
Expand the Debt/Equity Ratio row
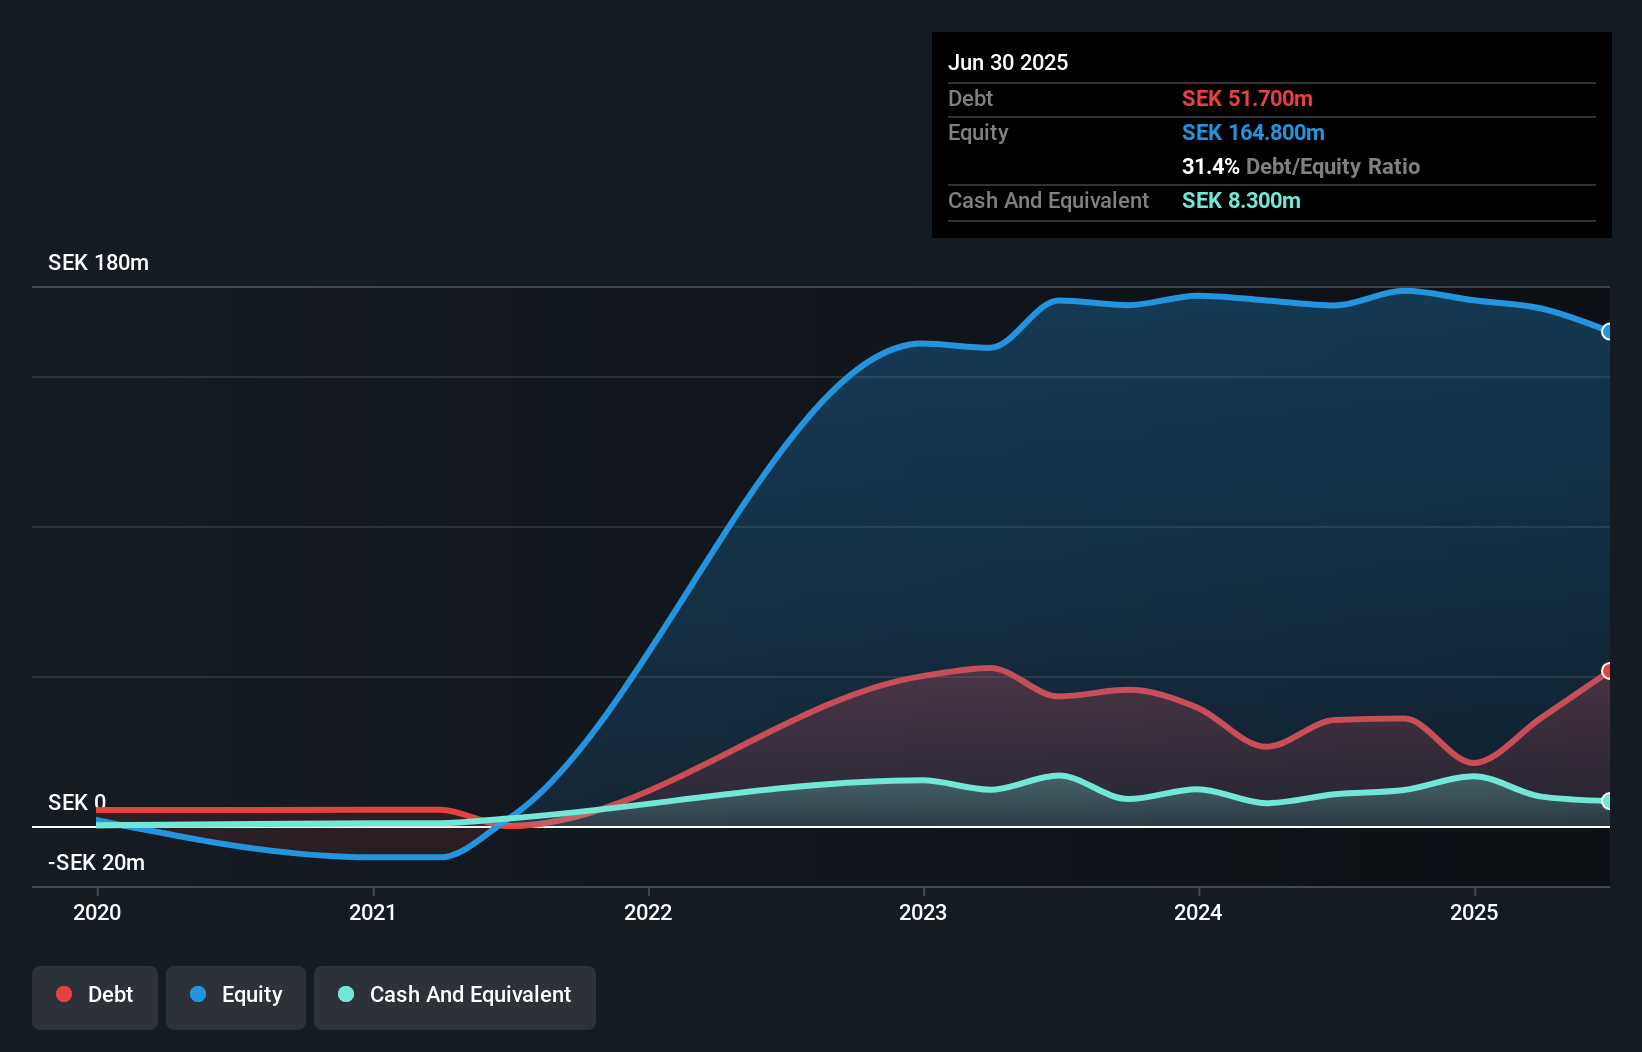1301,166
